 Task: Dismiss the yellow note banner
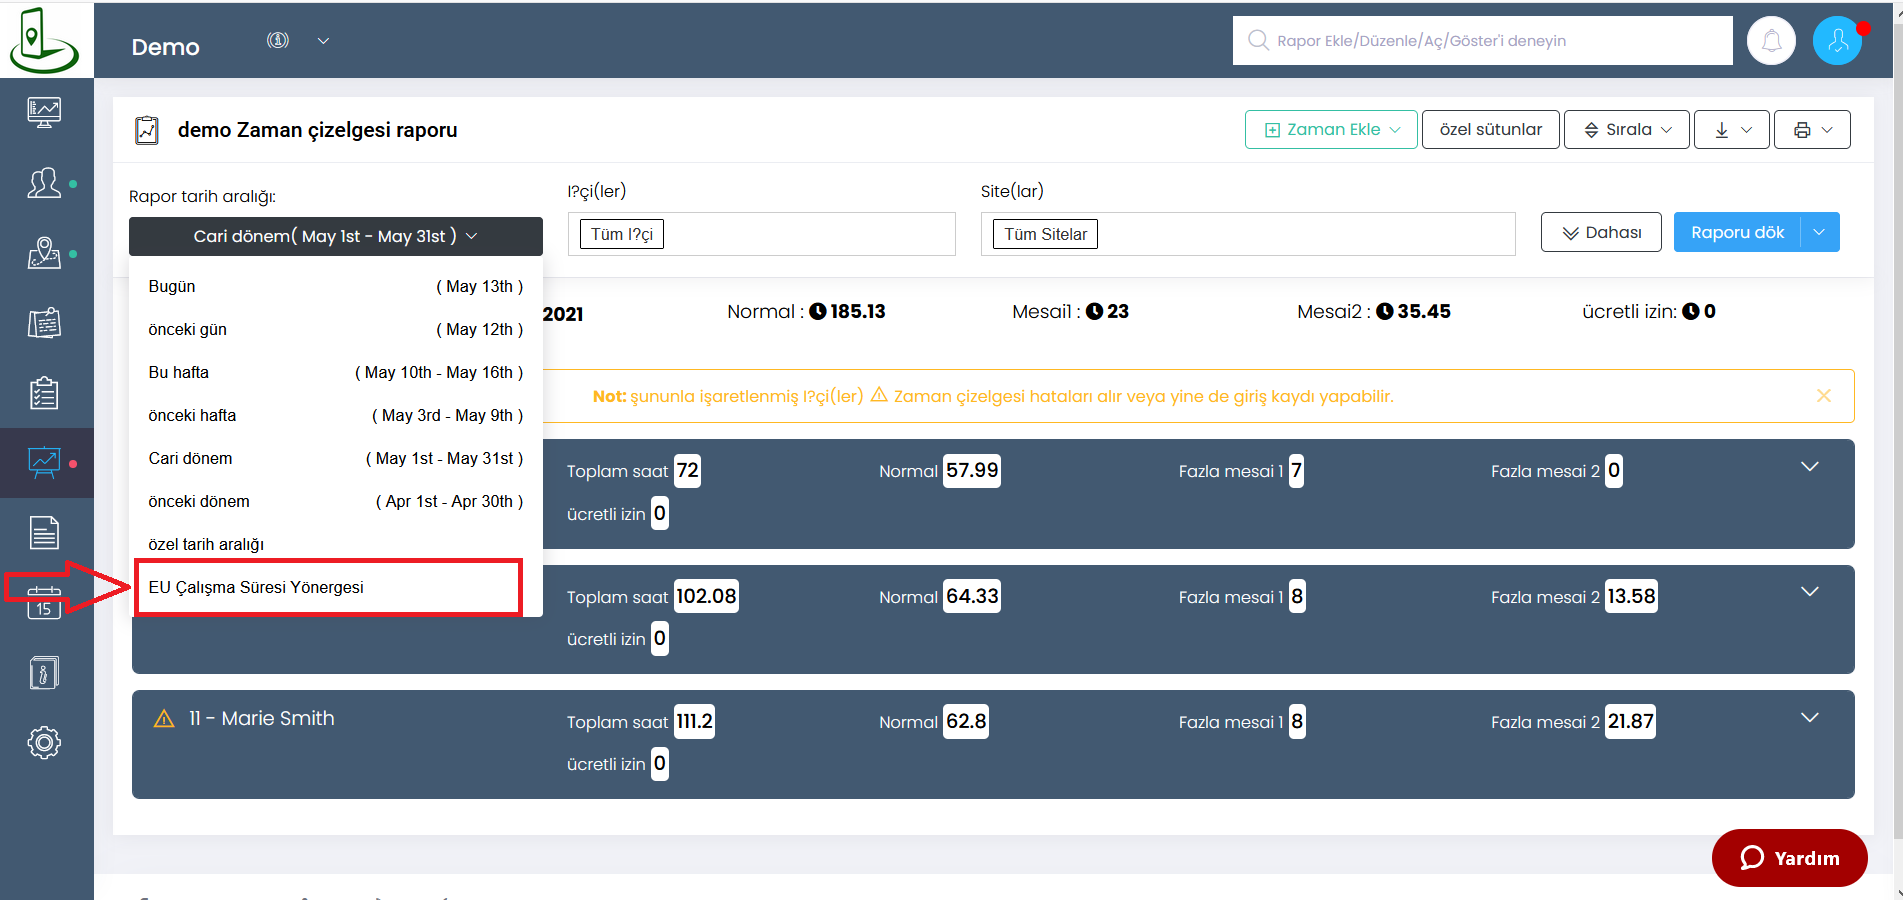[x=1823, y=396]
